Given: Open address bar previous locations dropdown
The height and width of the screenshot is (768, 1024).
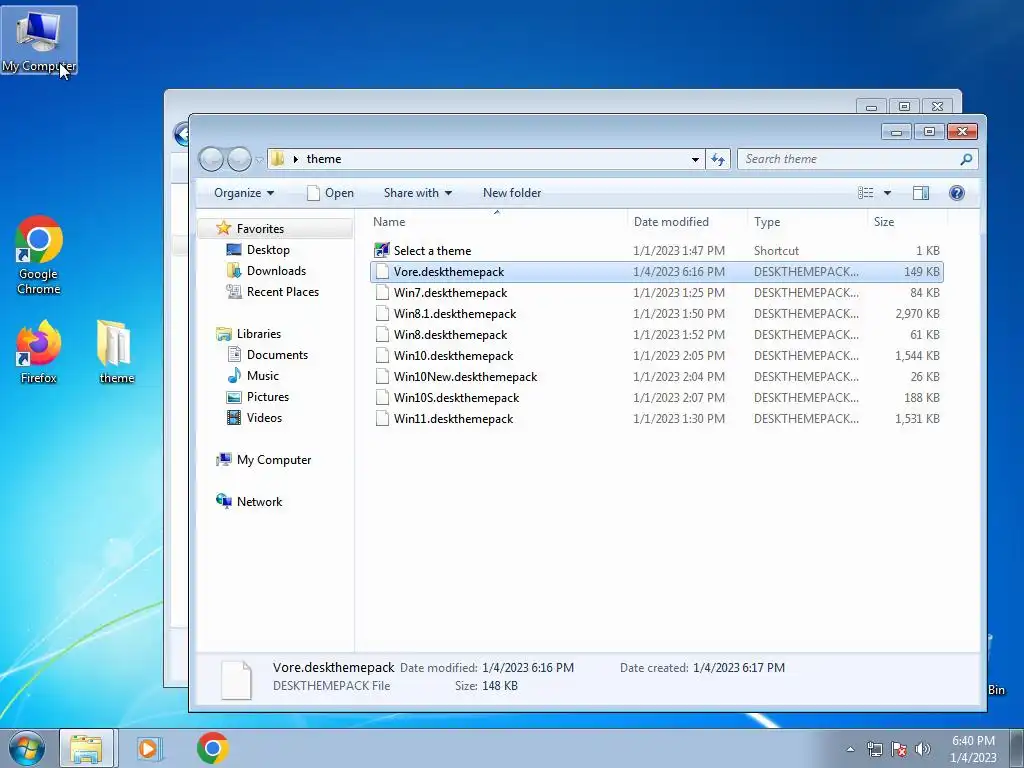Looking at the screenshot, I should (x=695, y=159).
